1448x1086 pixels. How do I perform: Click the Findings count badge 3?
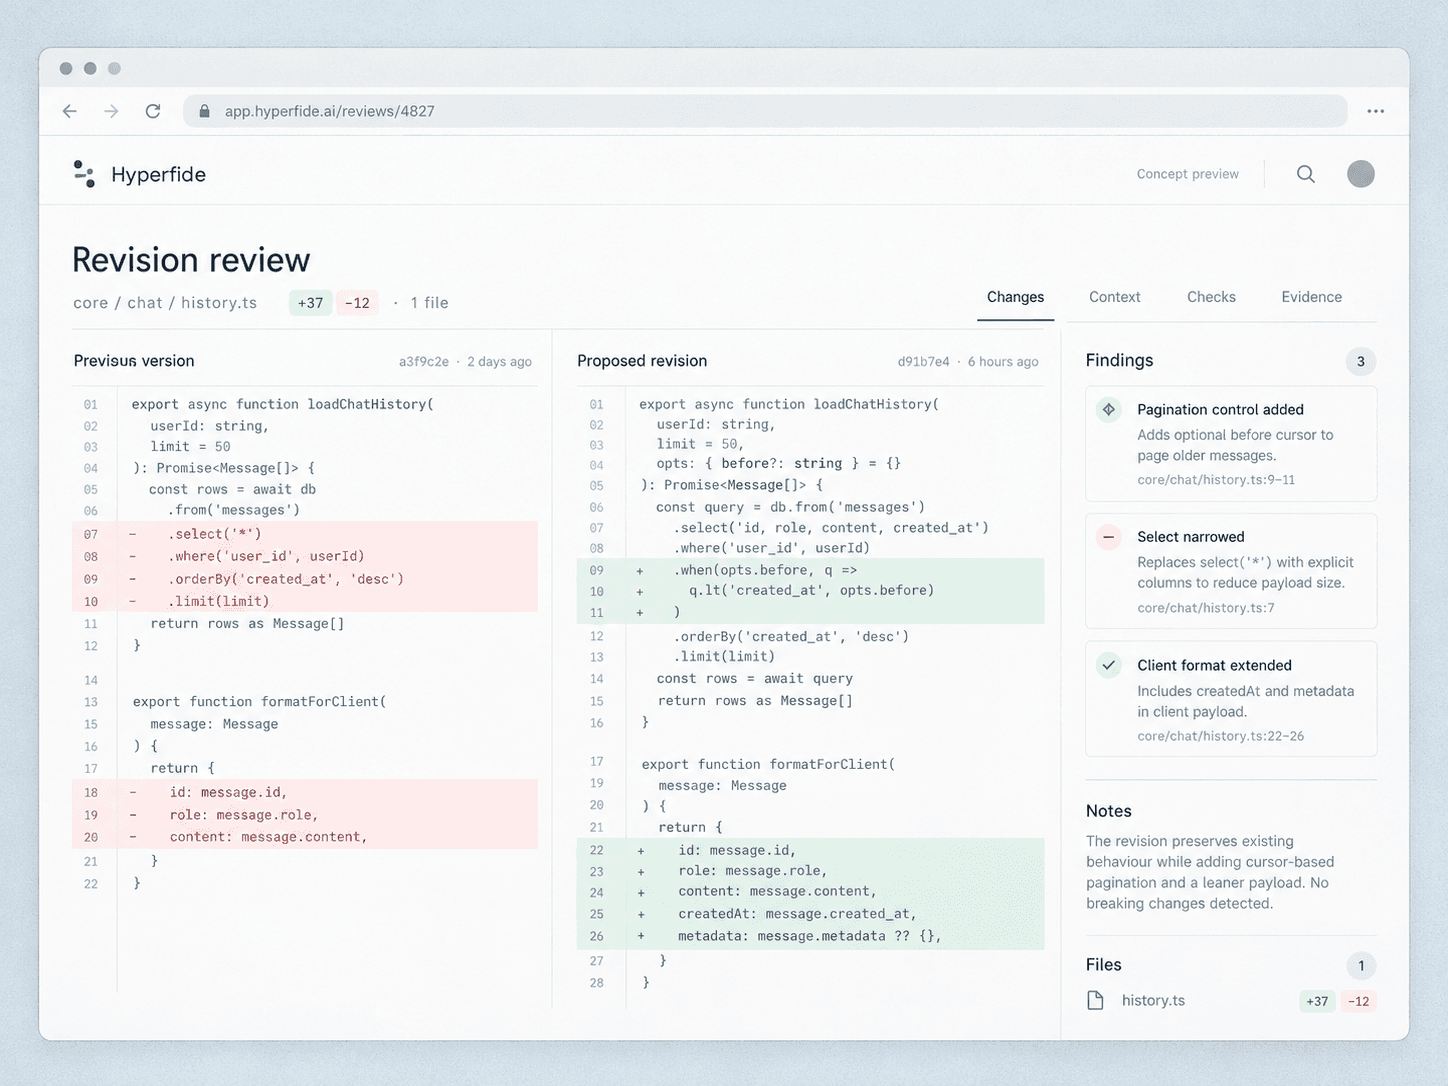tap(1360, 362)
